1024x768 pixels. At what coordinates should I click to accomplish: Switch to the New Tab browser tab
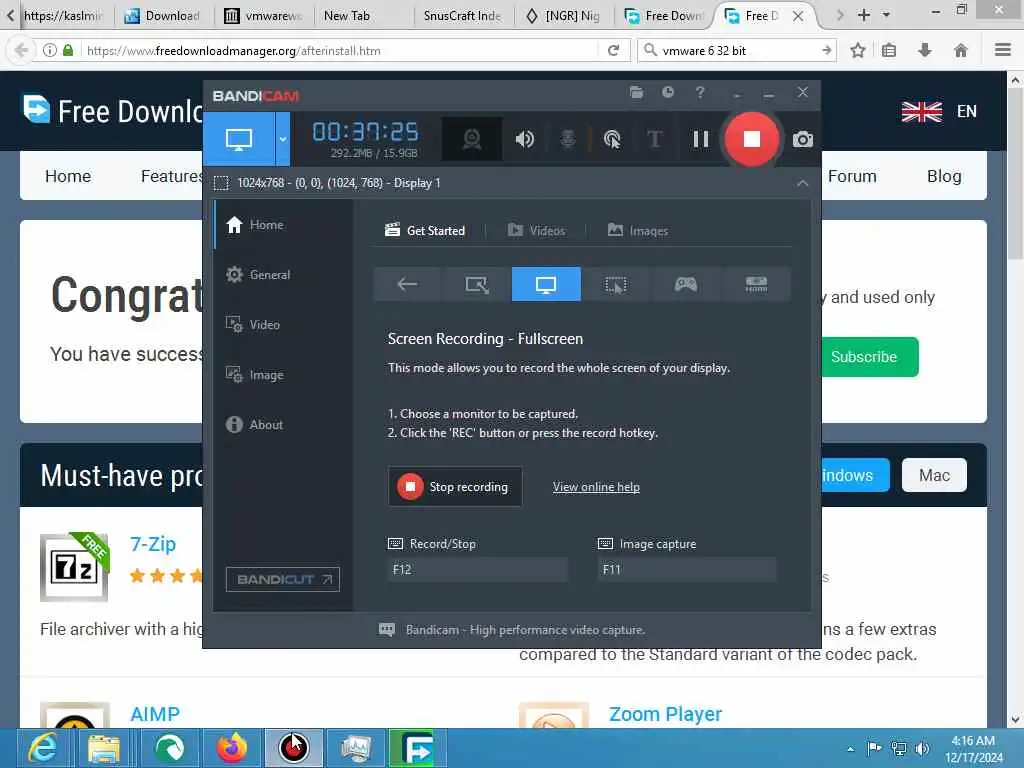(x=347, y=16)
